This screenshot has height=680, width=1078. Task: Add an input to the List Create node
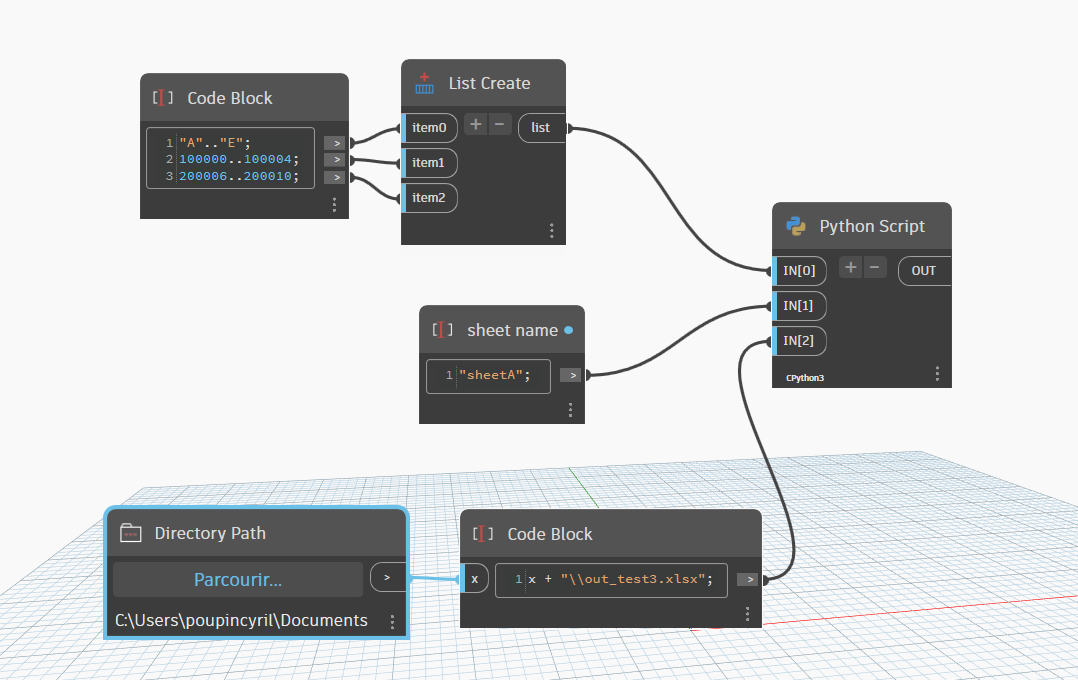pos(476,125)
